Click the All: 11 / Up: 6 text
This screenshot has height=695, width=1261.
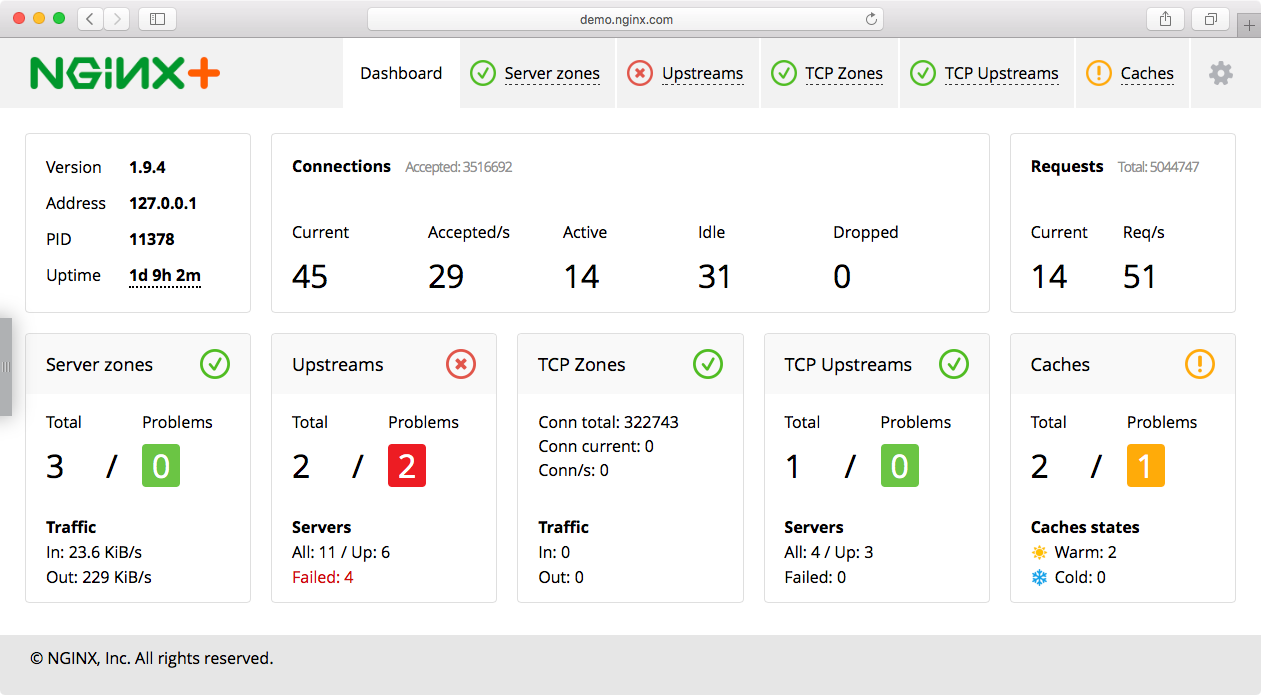[x=341, y=552]
